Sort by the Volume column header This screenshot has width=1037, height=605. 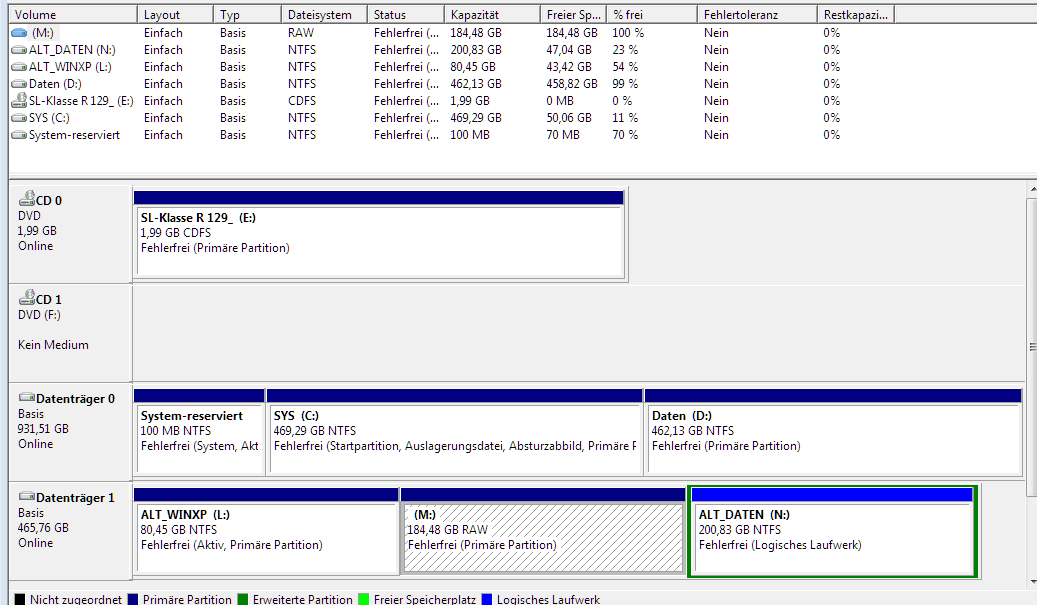click(73, 15)
